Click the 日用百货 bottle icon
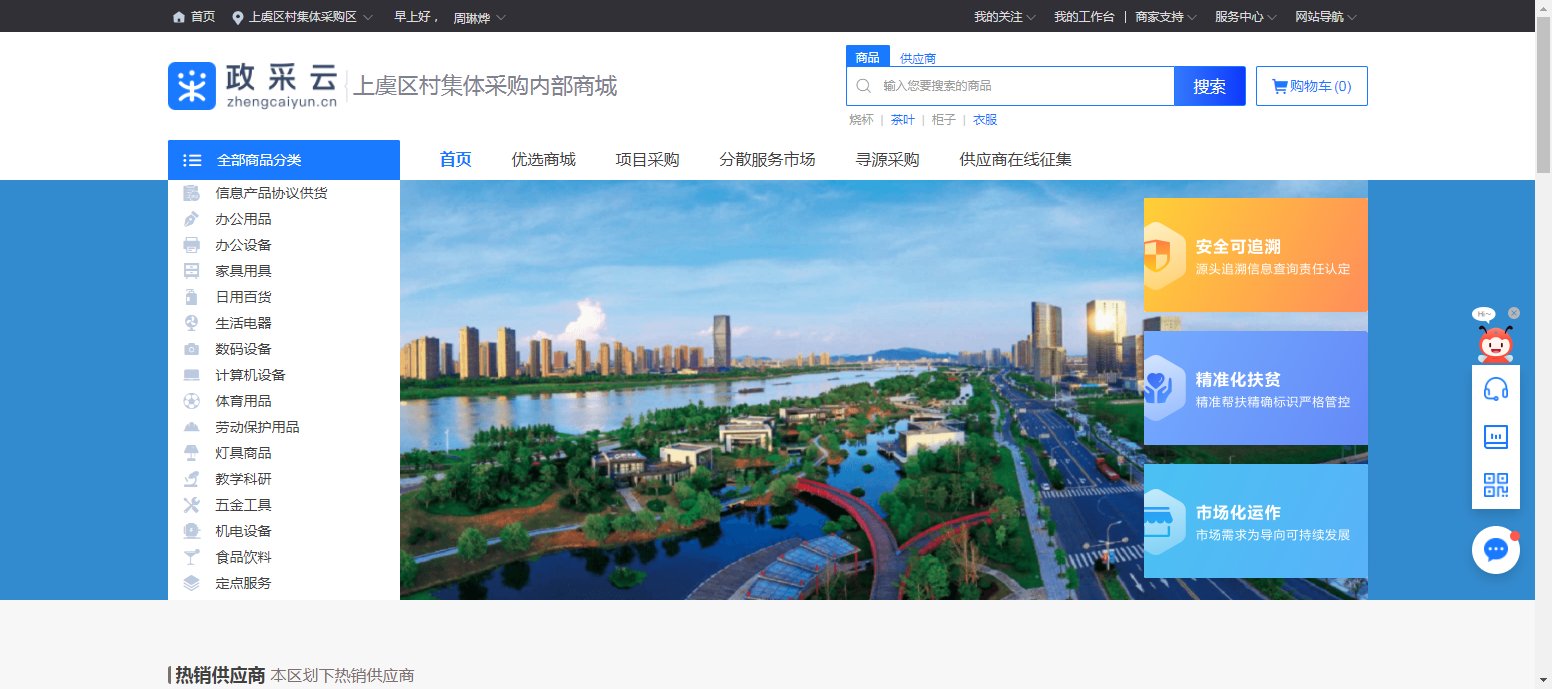Screen dimensions: 1552x689 (x=191, y=297)
